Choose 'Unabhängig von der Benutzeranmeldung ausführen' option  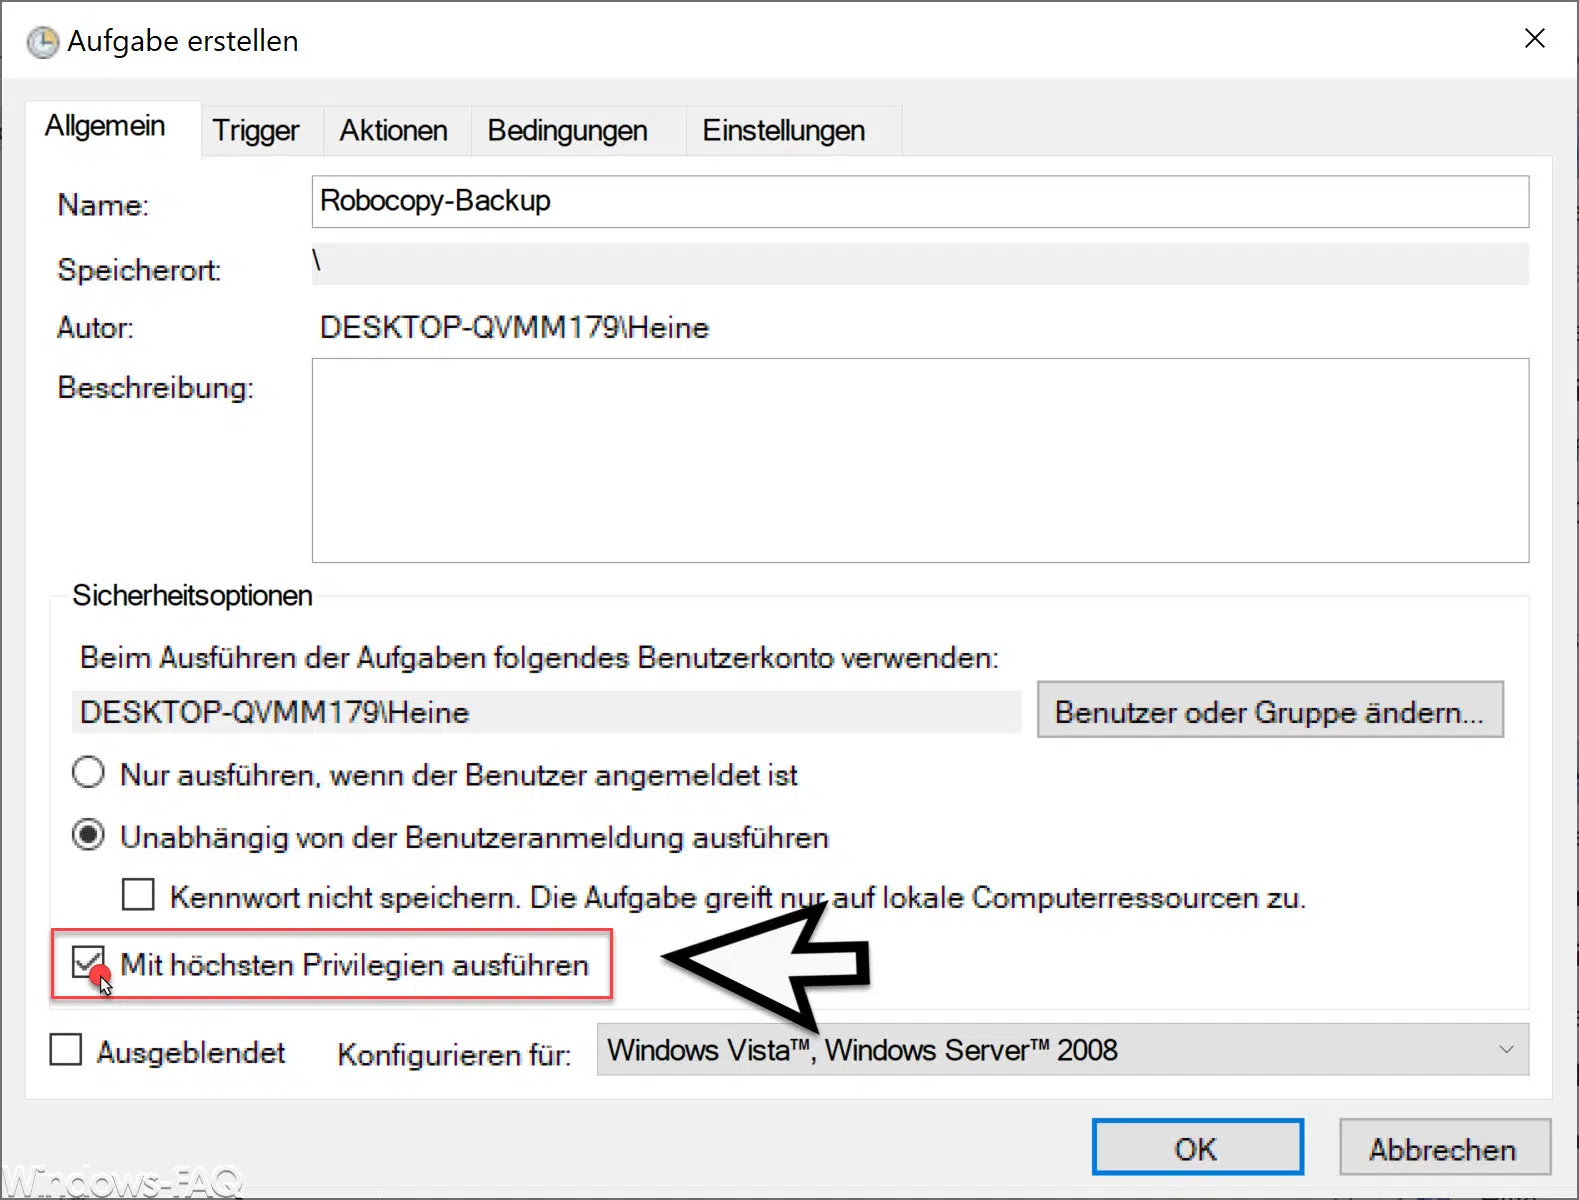pyautogui.click(x=88, y=835)
